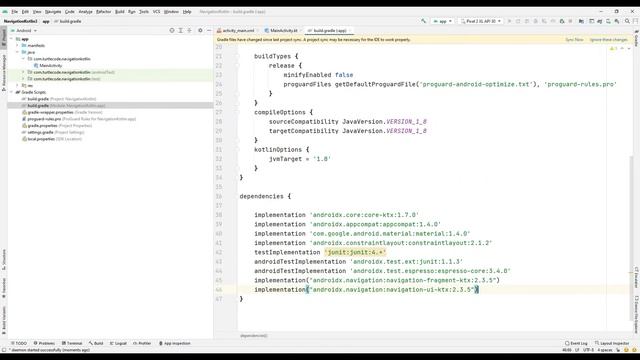The image size is (640, 360).
Task: Click the Run app play icon
Action: 509,21
